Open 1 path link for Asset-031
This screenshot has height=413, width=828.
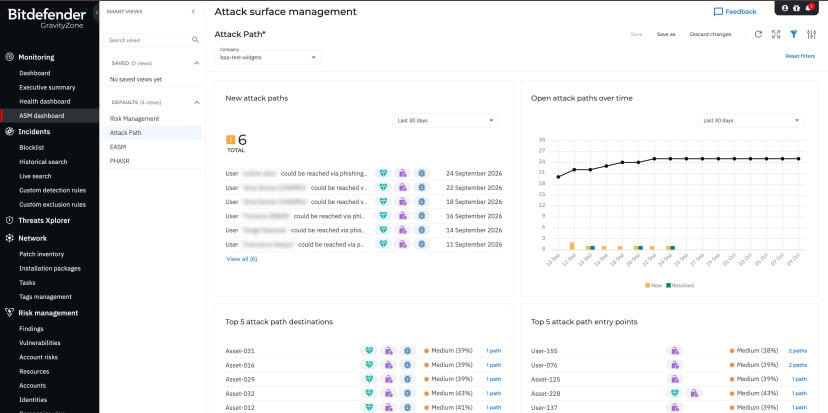pos(494,351)
